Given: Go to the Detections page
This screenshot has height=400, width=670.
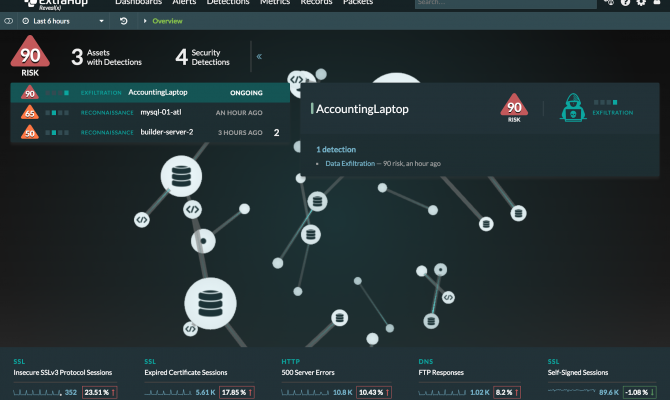Looking at the screenshot, I should click(x=228, y=3).
